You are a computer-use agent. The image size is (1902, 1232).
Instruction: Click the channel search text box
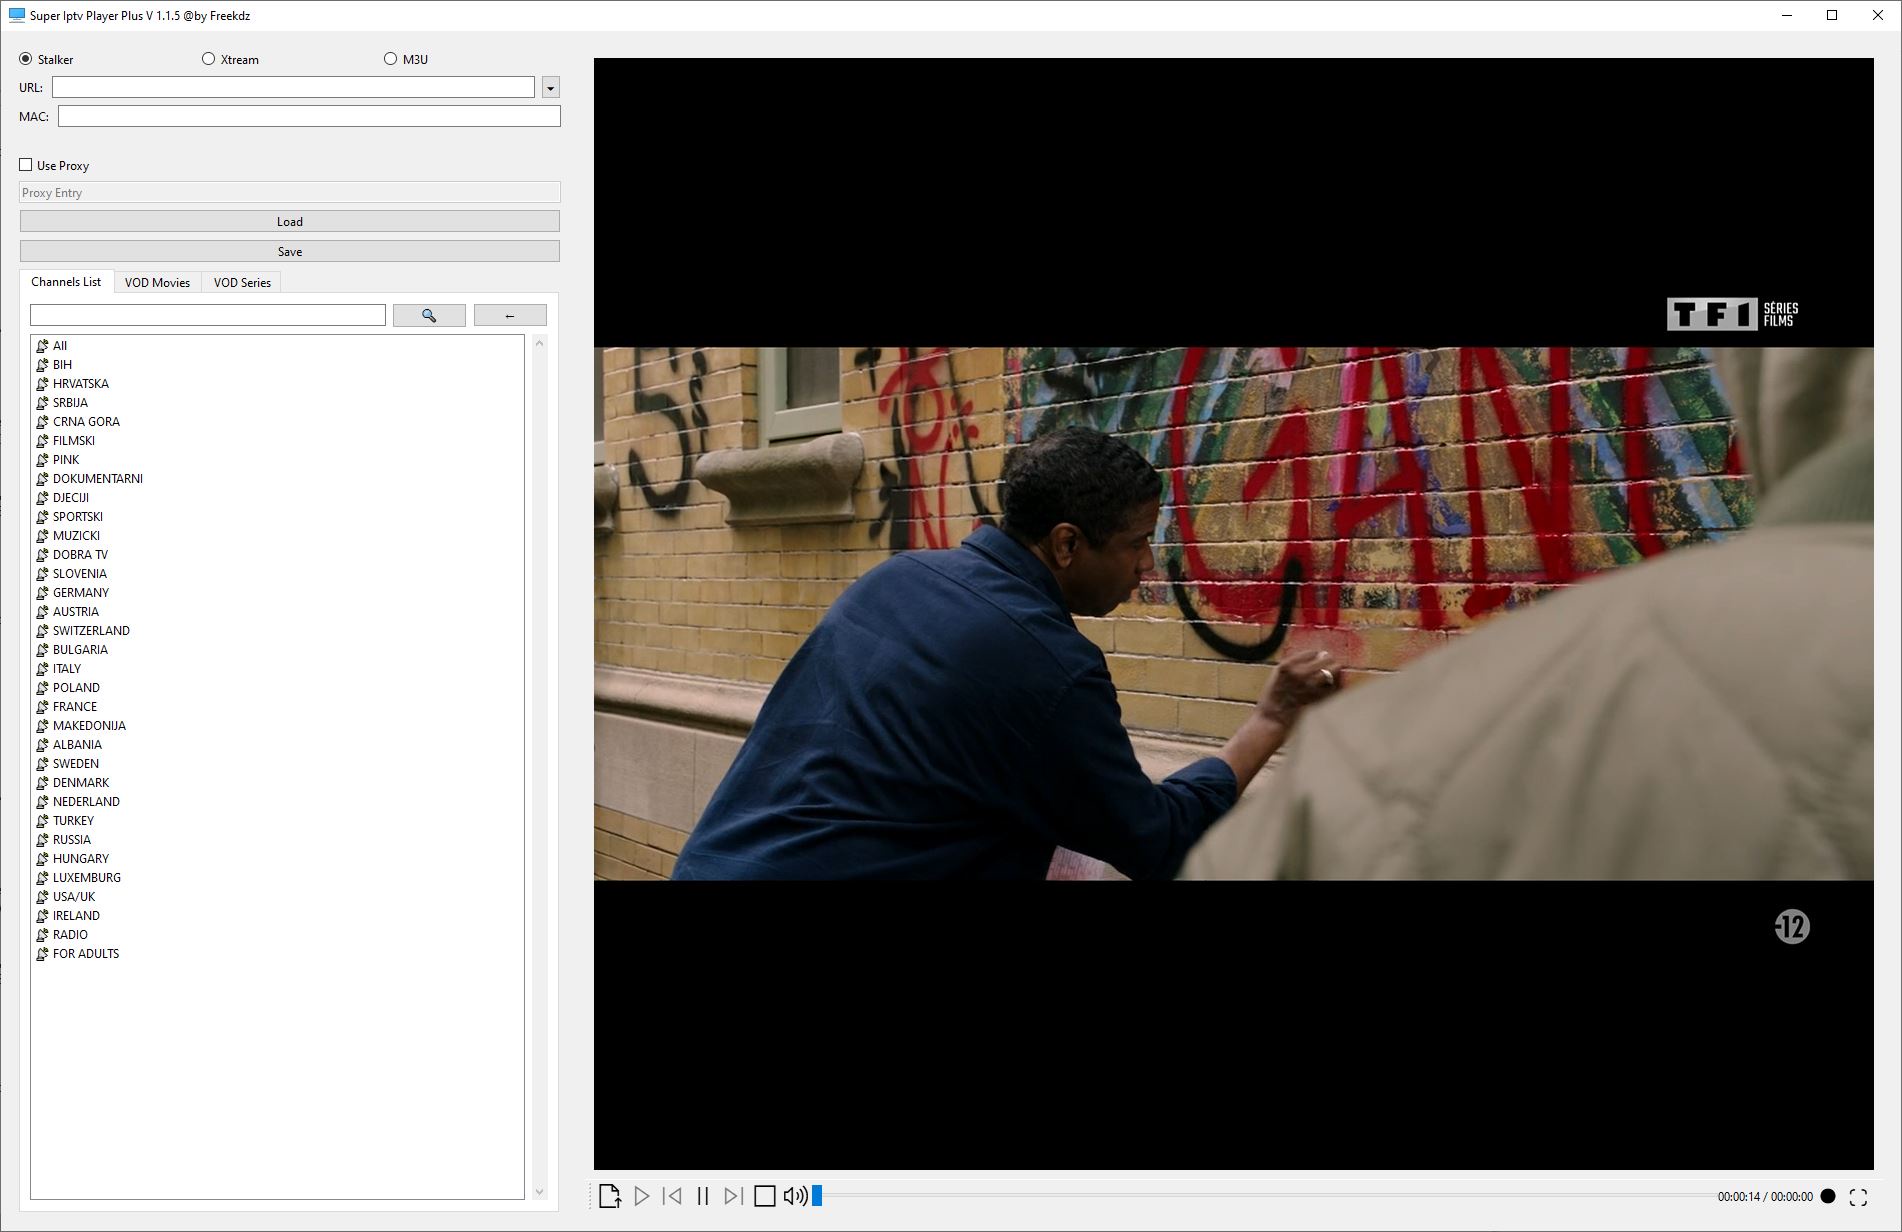[208, 316]
